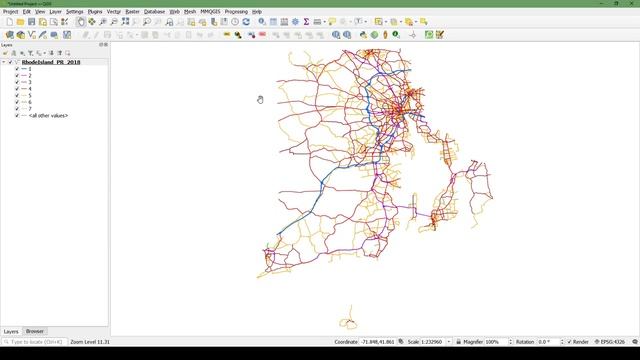The width and height of the screenshot is (640, 360).
Task: Click the messages icon in status bar
Action: [635, 342]
